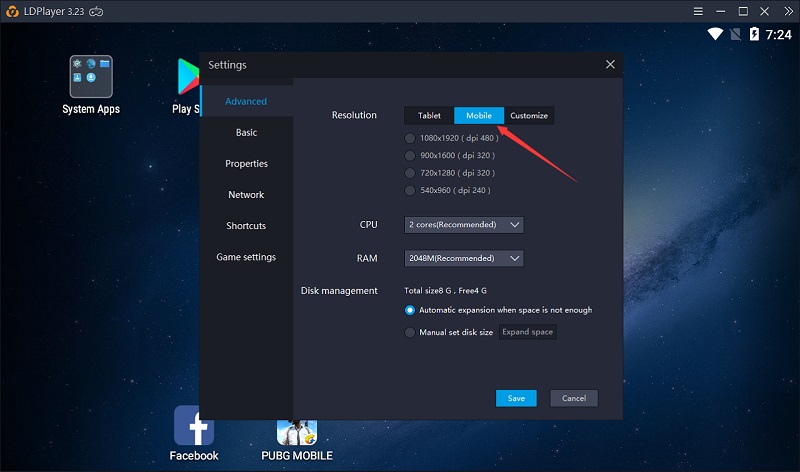Click the LDPlayer 3.23 title text
This screenshot has height=472, width=800.
(54, 11)
